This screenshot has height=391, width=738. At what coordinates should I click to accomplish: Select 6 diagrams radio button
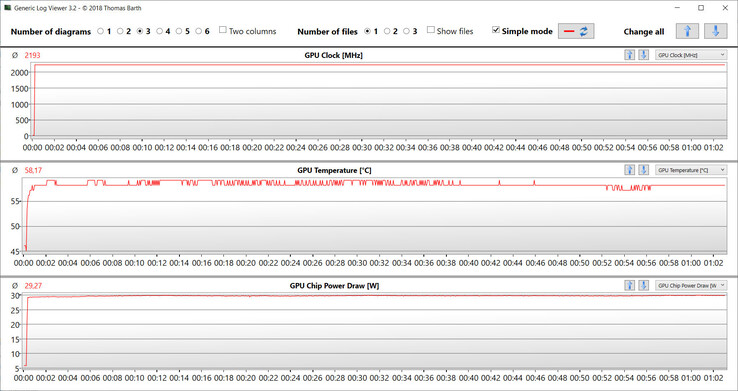(199, 32)
